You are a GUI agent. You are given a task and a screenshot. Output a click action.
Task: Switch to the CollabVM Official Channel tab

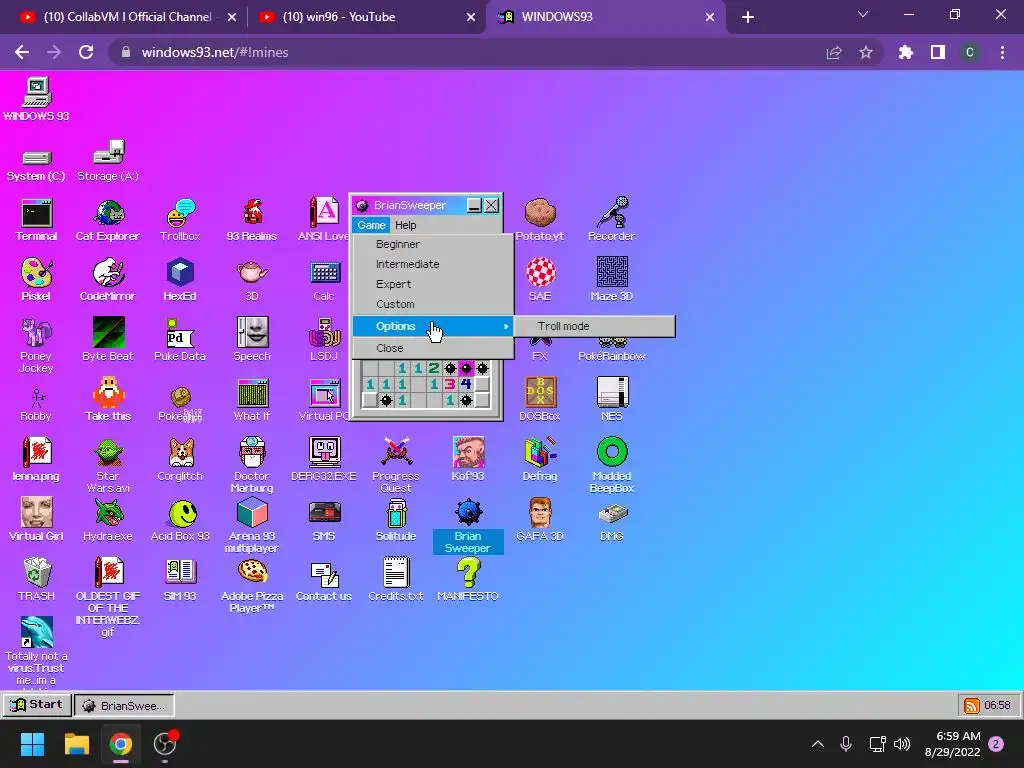(127, 17)
